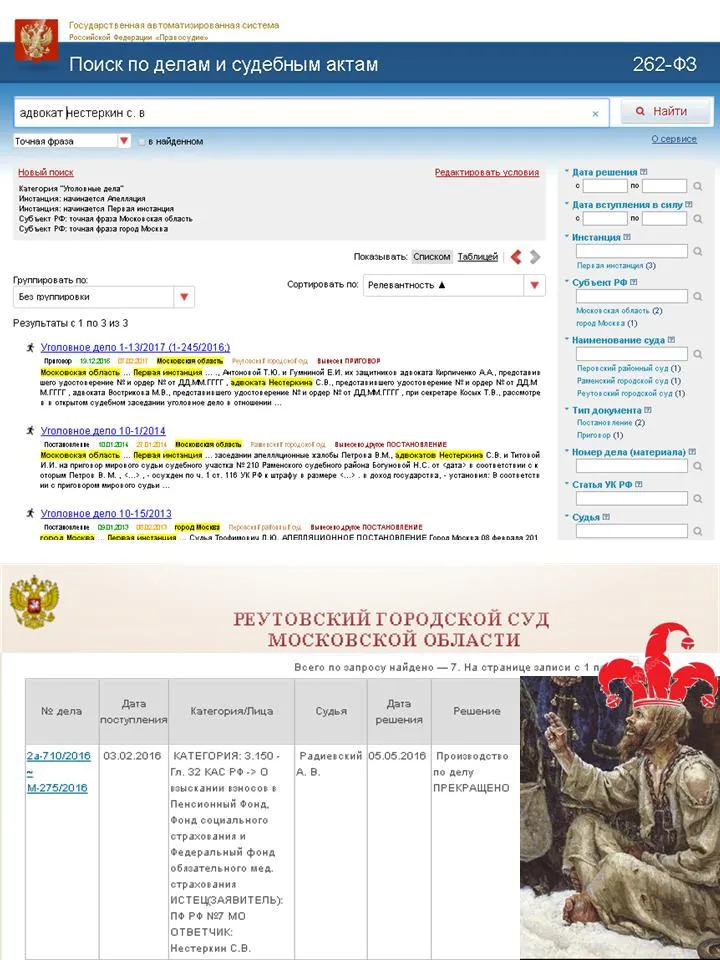This screenshot has width=720, height=960.
Task: Click search icon for 'Дата решения' filter
Action: pyautogui.click(x=697, y=186)
